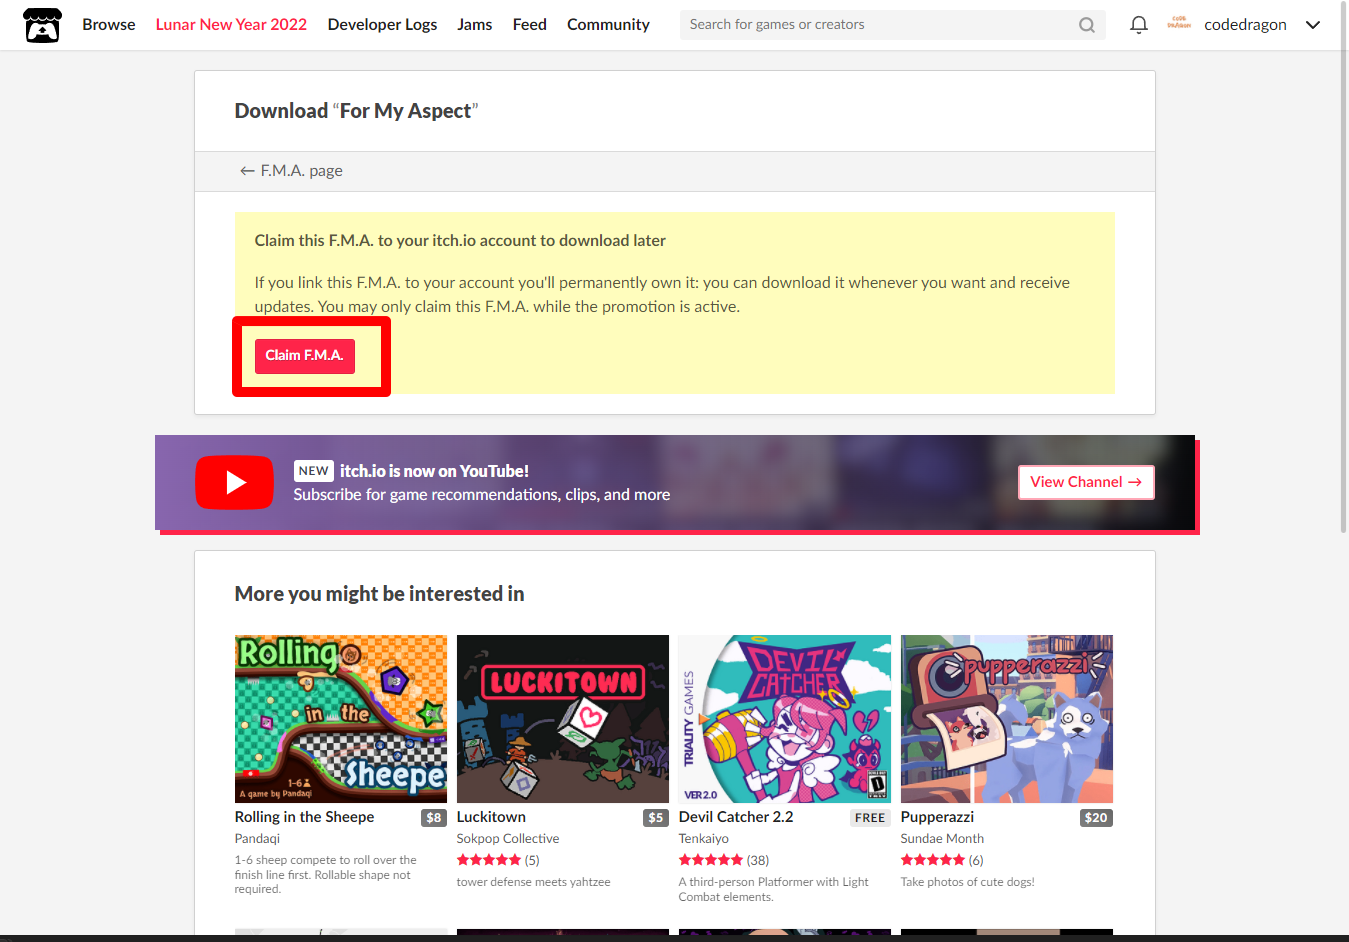Click Pupperazzi's star rating
The image size is (1349, 942).
tap(933, 860)
